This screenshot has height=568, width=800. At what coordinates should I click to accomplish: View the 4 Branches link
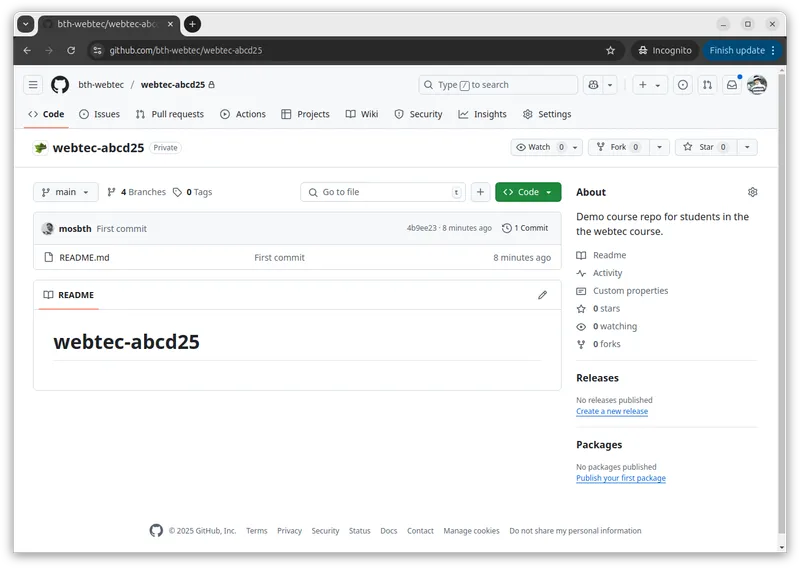coord(137,192)
